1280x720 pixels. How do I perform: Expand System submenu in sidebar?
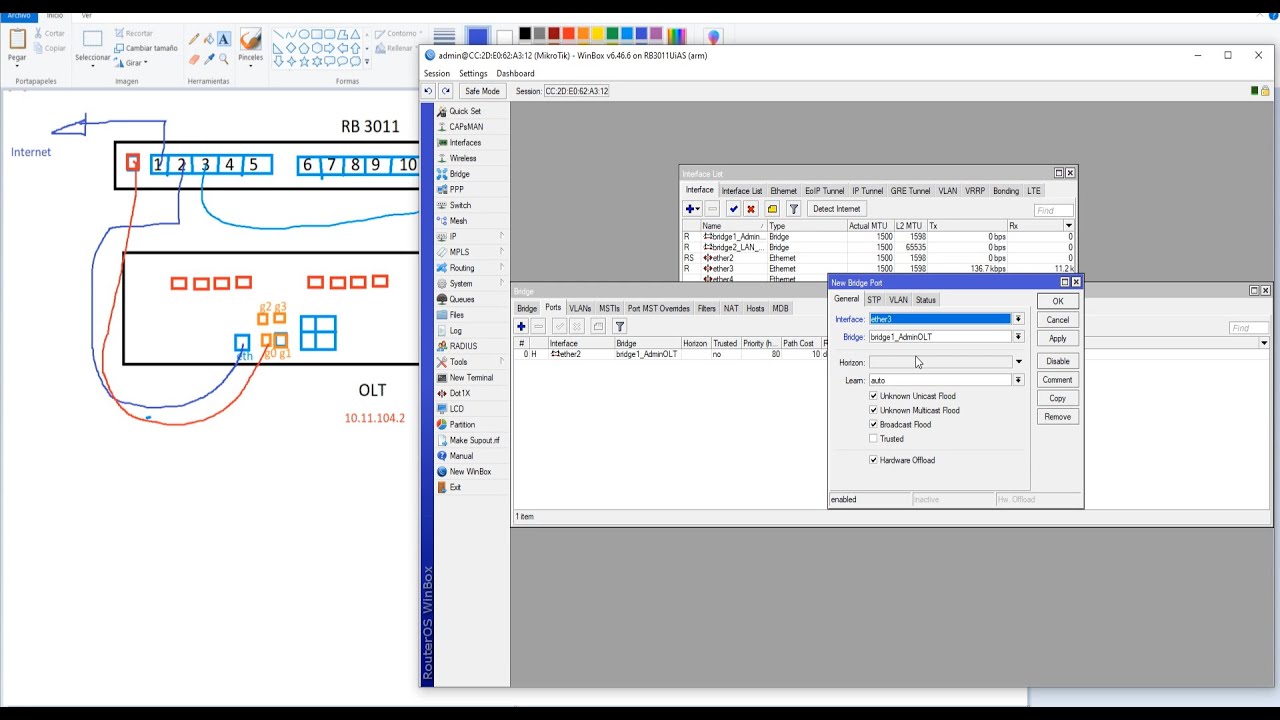click(501, 283)
